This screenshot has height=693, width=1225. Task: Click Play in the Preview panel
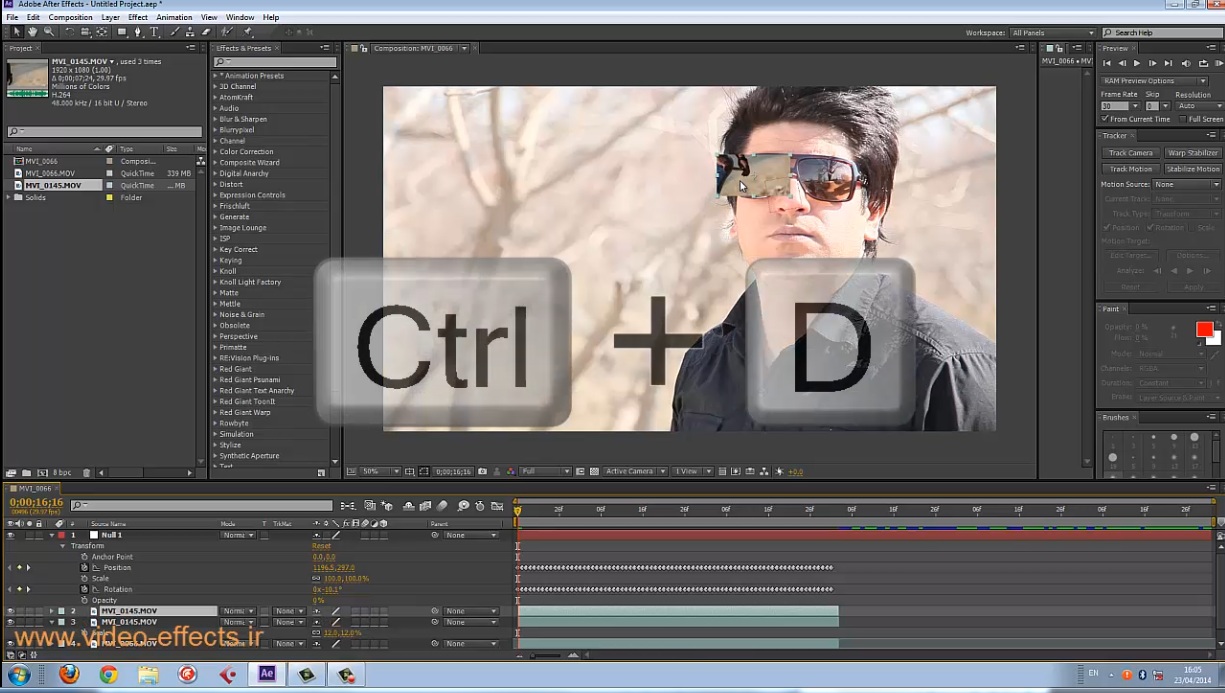pos(1137,63)
